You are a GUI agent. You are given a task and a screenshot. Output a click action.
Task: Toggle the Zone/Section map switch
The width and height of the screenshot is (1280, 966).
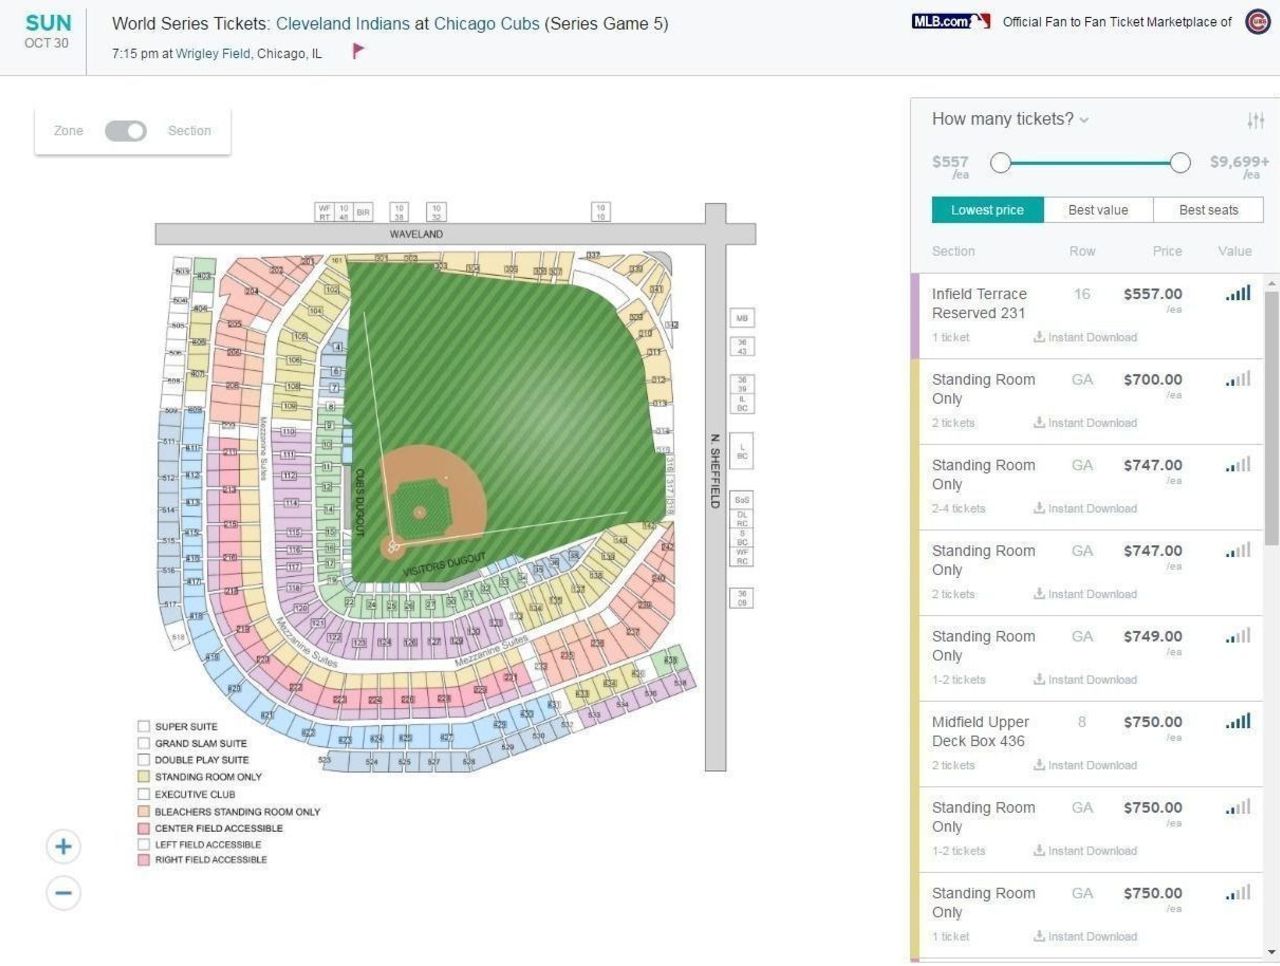(126, 131)
